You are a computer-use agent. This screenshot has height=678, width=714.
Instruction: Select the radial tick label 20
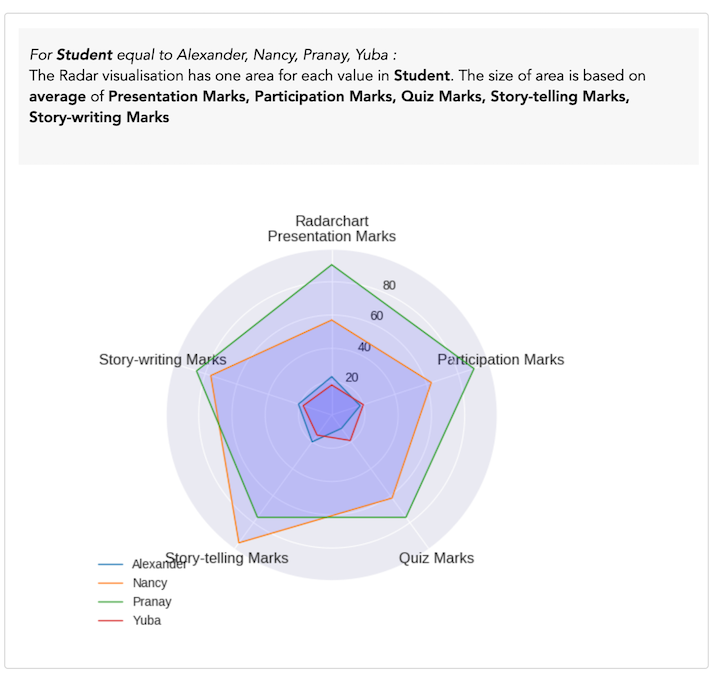click(351, 378)
